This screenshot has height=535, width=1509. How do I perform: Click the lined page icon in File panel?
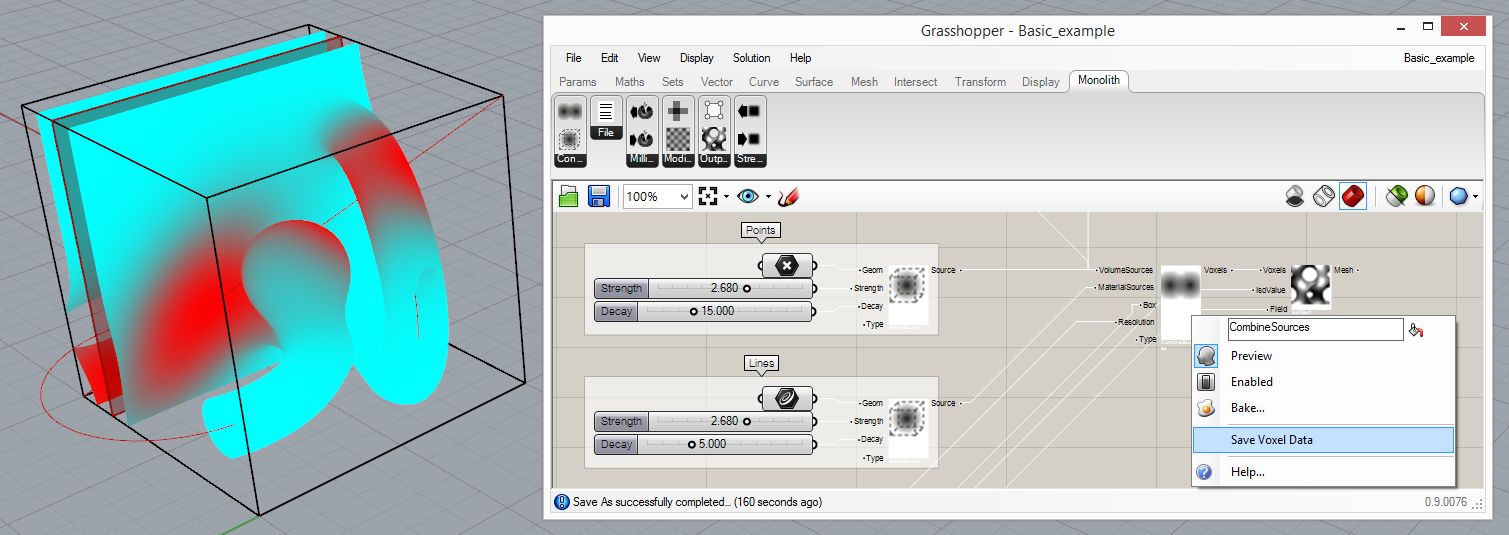pyautogui.click(x=606, y=111)
